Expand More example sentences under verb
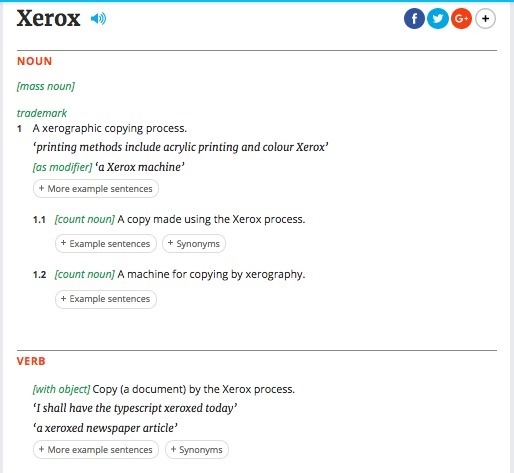 click(x=96, y=450)
